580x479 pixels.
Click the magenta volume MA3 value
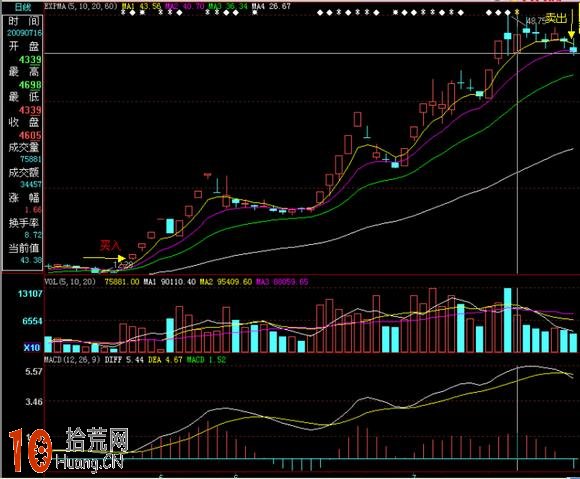click(282, 282)
